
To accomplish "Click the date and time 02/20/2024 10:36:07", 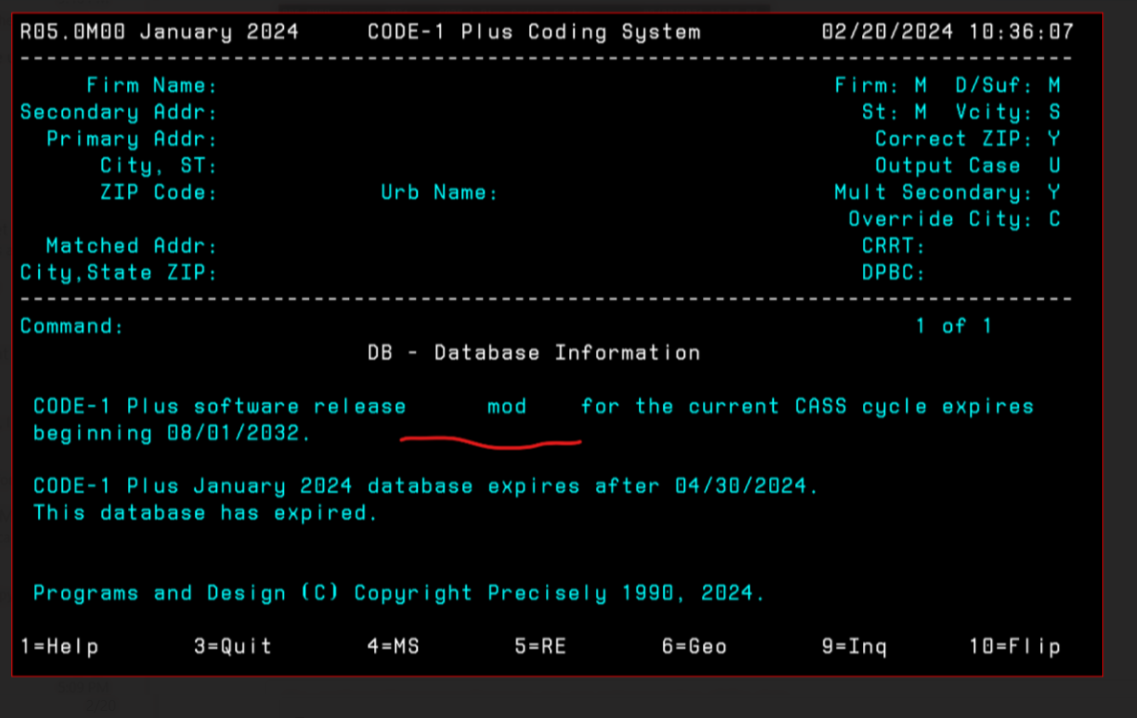I will tap(947, 32).
